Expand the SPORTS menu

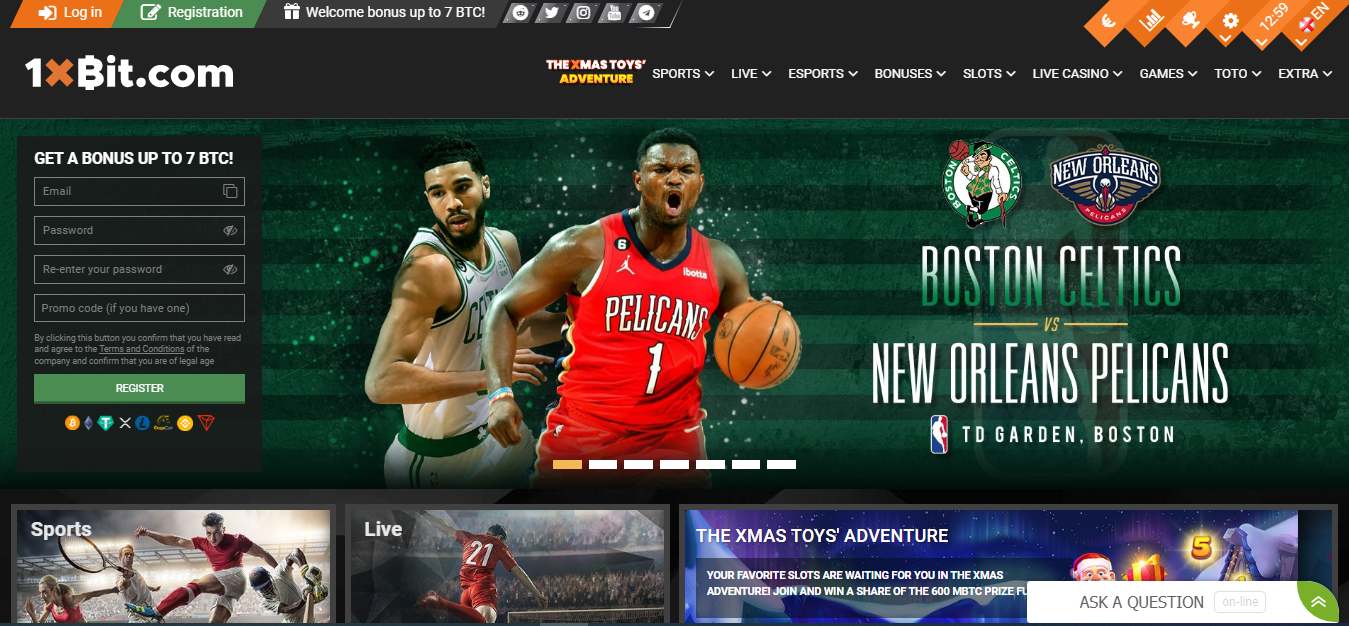683,73
